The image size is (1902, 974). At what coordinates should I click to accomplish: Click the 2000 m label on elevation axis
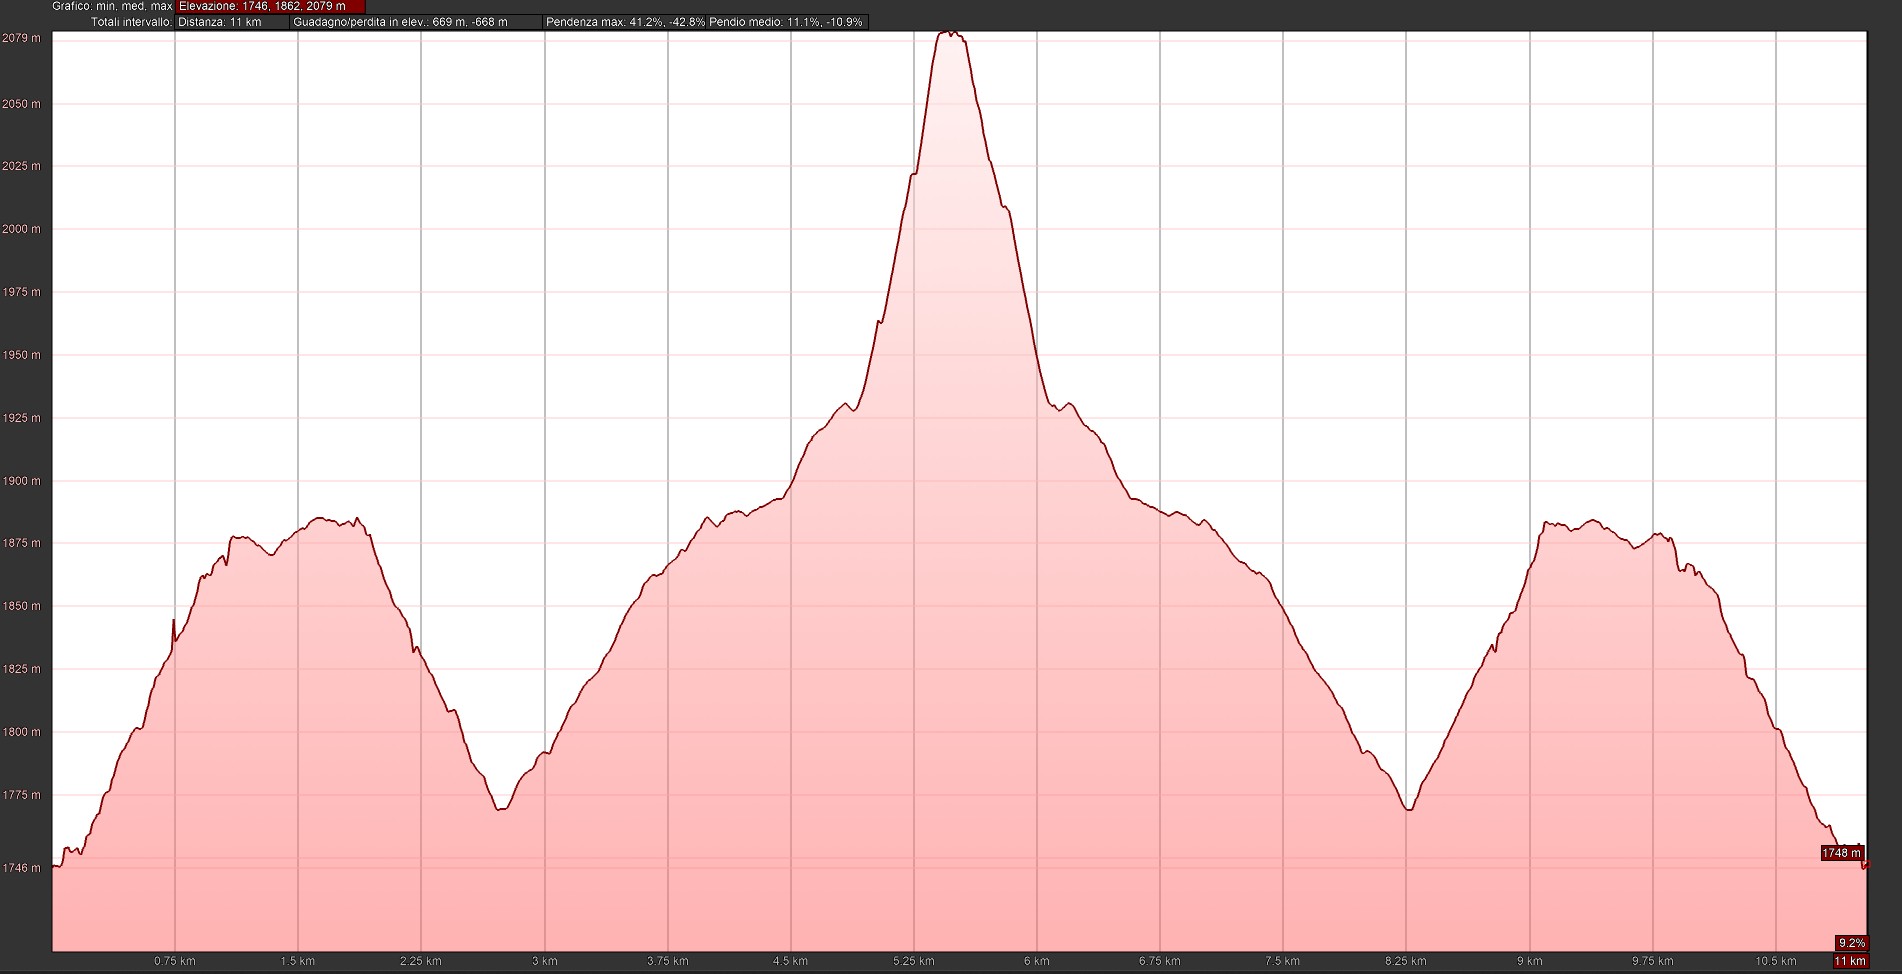pyautogui.click(x=21, y=229)
